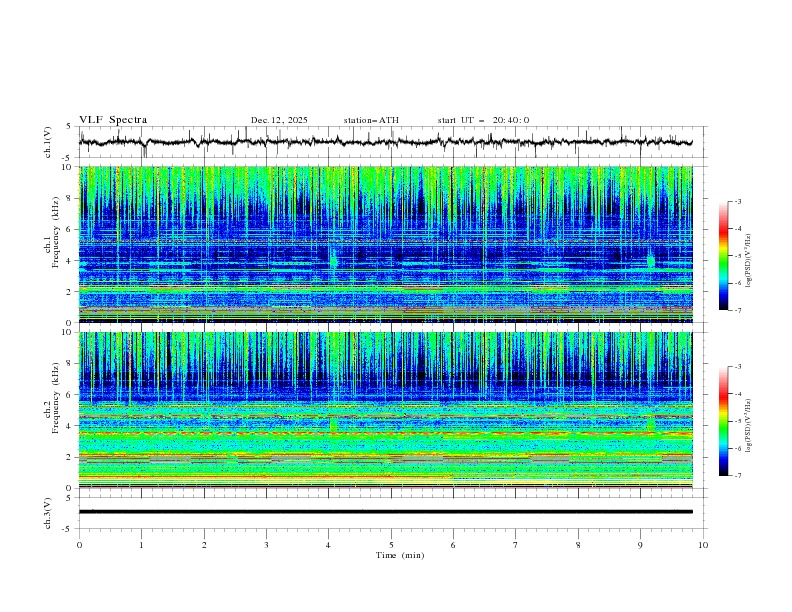Click the "8" kHz tick of ch.2 spectrogram

coord(71,364)
